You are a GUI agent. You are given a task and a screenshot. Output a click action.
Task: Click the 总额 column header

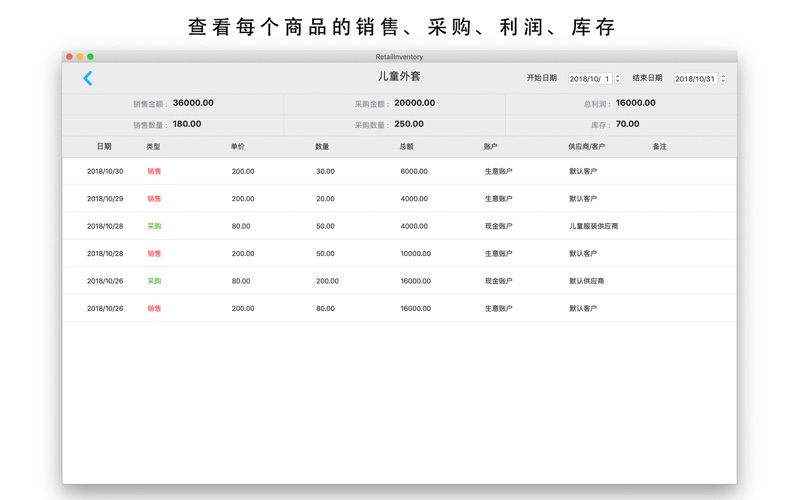406,147
